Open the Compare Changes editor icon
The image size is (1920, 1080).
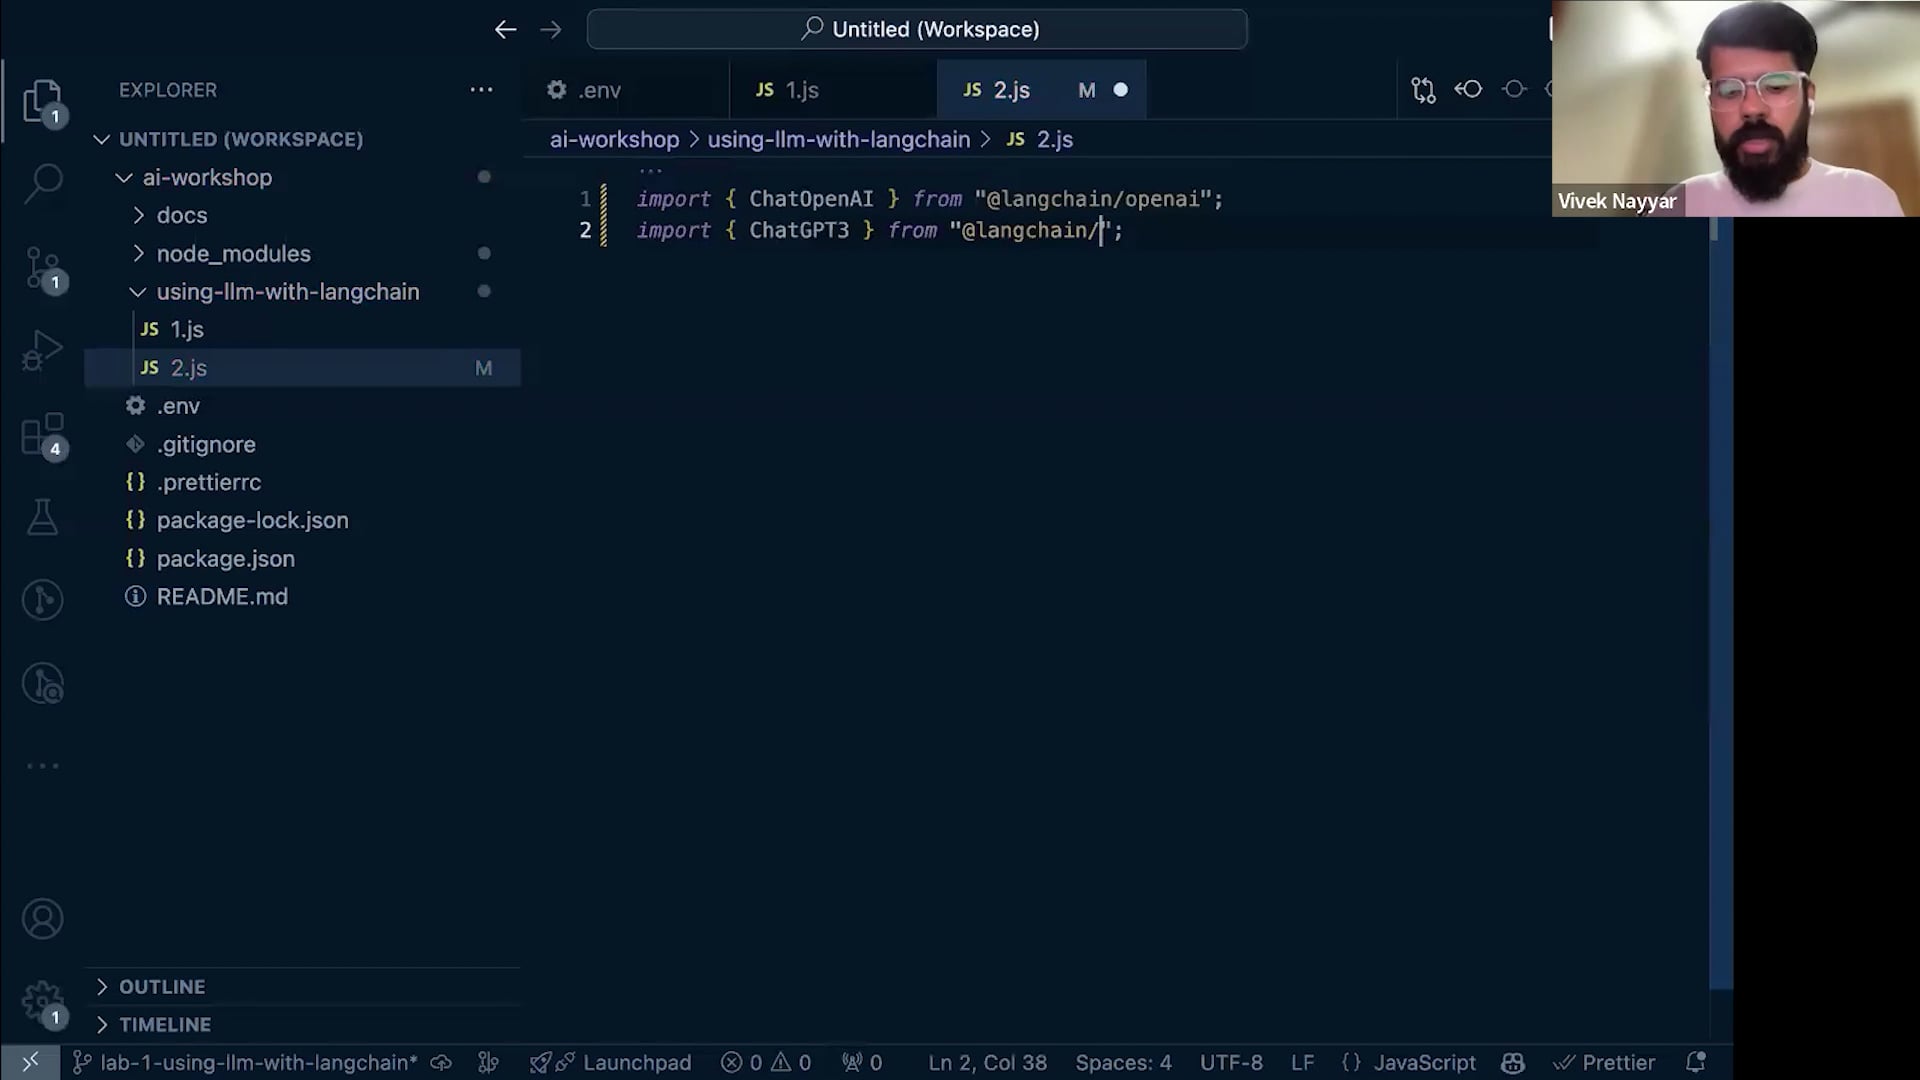pyautogui.click(x=1423, y=90)
